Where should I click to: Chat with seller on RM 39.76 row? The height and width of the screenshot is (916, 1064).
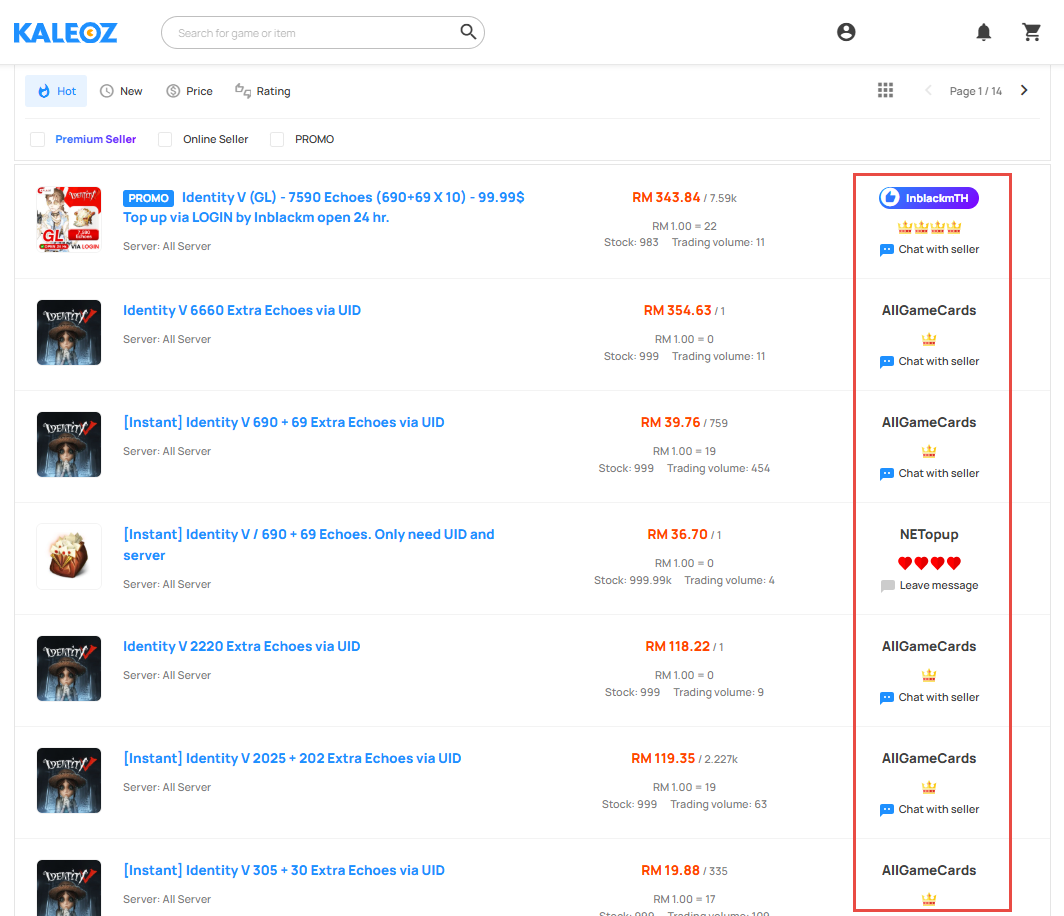coord(929,474)
